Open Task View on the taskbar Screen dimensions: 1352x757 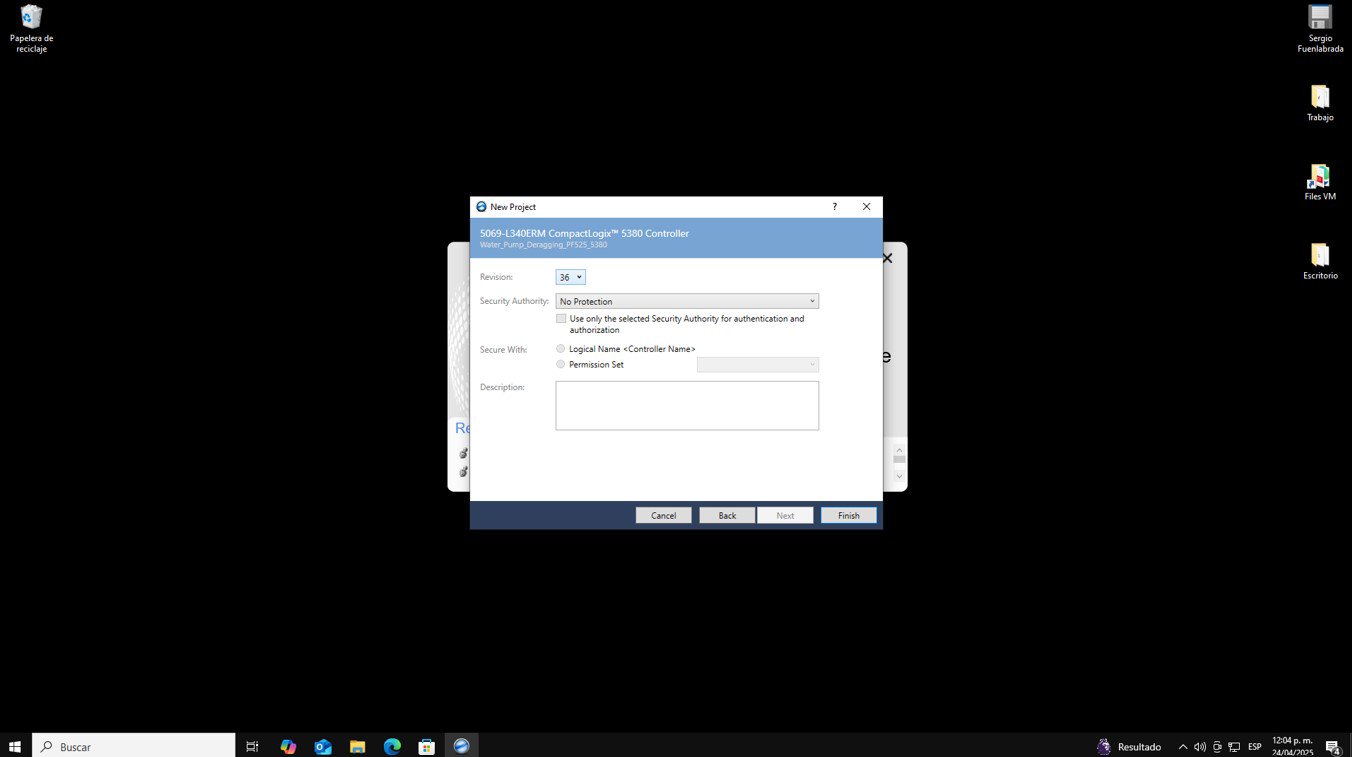(252, 746)
